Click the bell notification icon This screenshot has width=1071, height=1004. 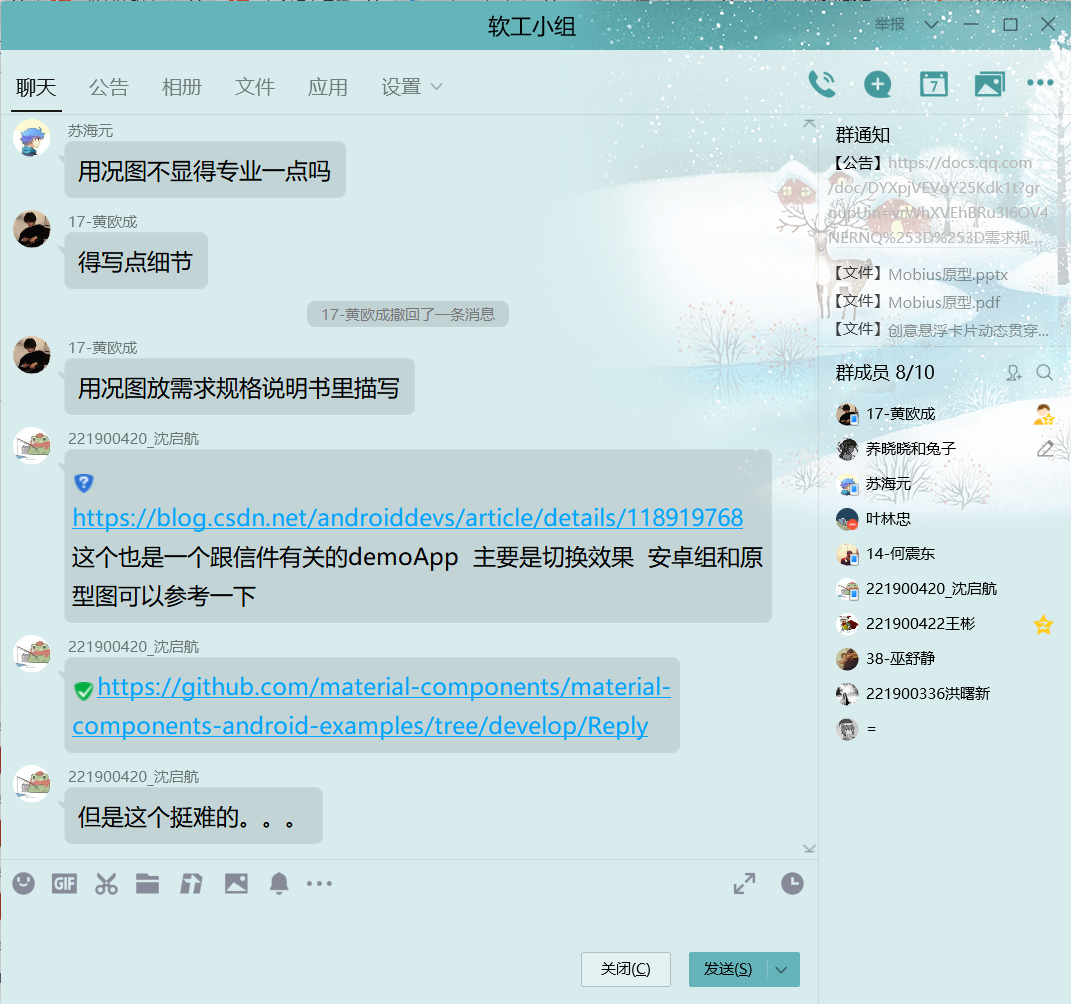(x=279, y=884)
